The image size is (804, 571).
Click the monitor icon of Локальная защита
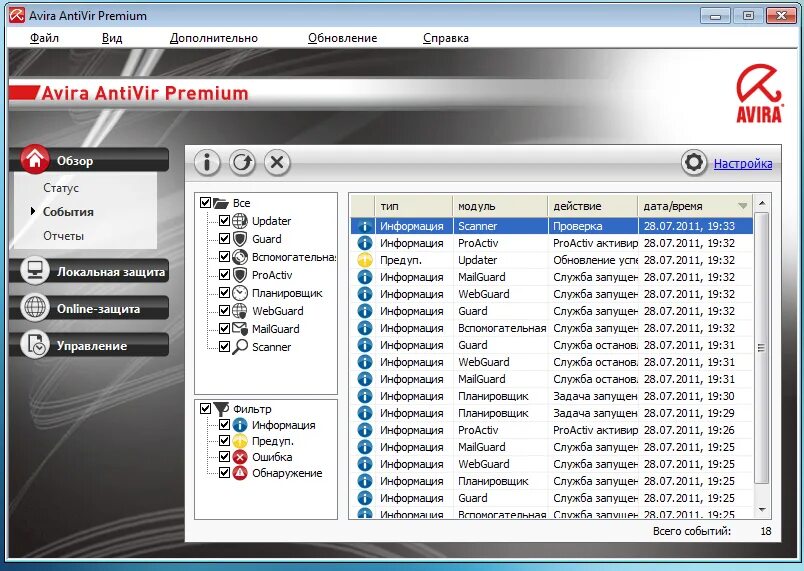pyautogui.click(x=35, y=271)
